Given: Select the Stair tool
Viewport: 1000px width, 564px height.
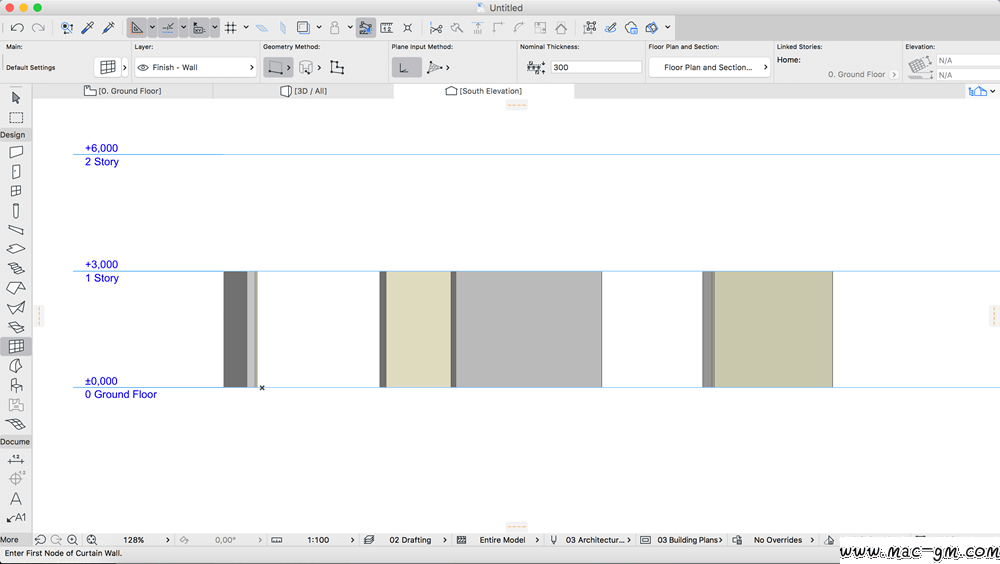Looking at the screenshot, I should (16, 269).
